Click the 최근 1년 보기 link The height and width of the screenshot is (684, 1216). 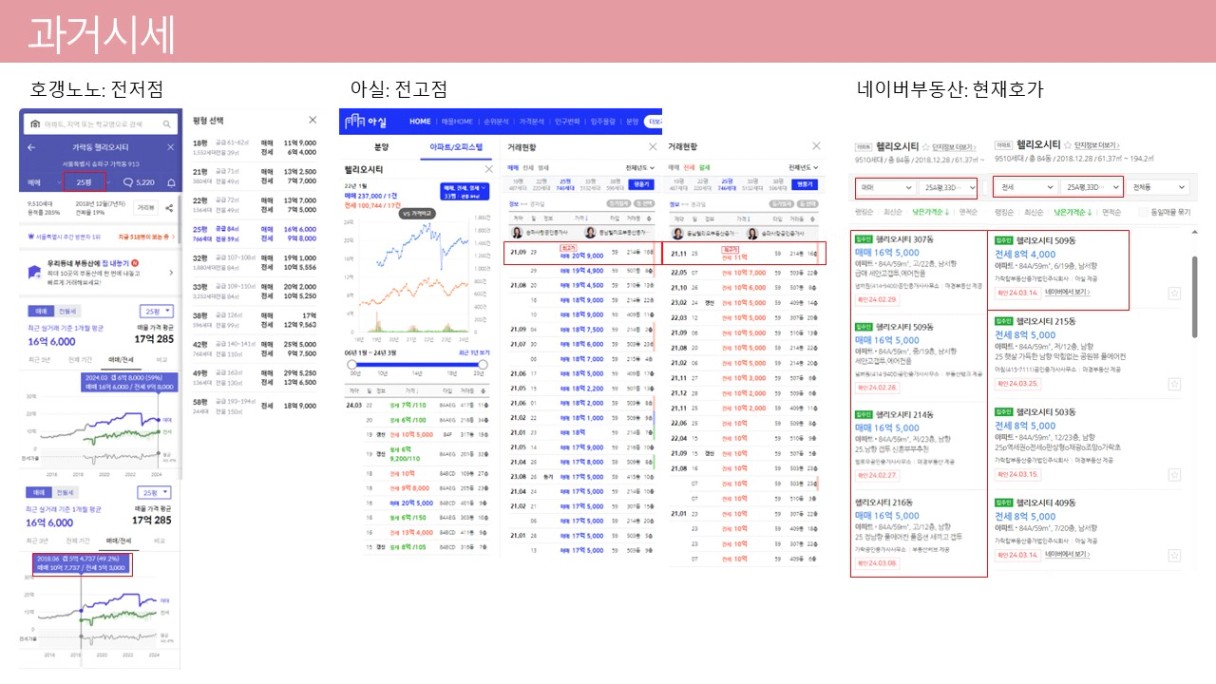point(473,353)
